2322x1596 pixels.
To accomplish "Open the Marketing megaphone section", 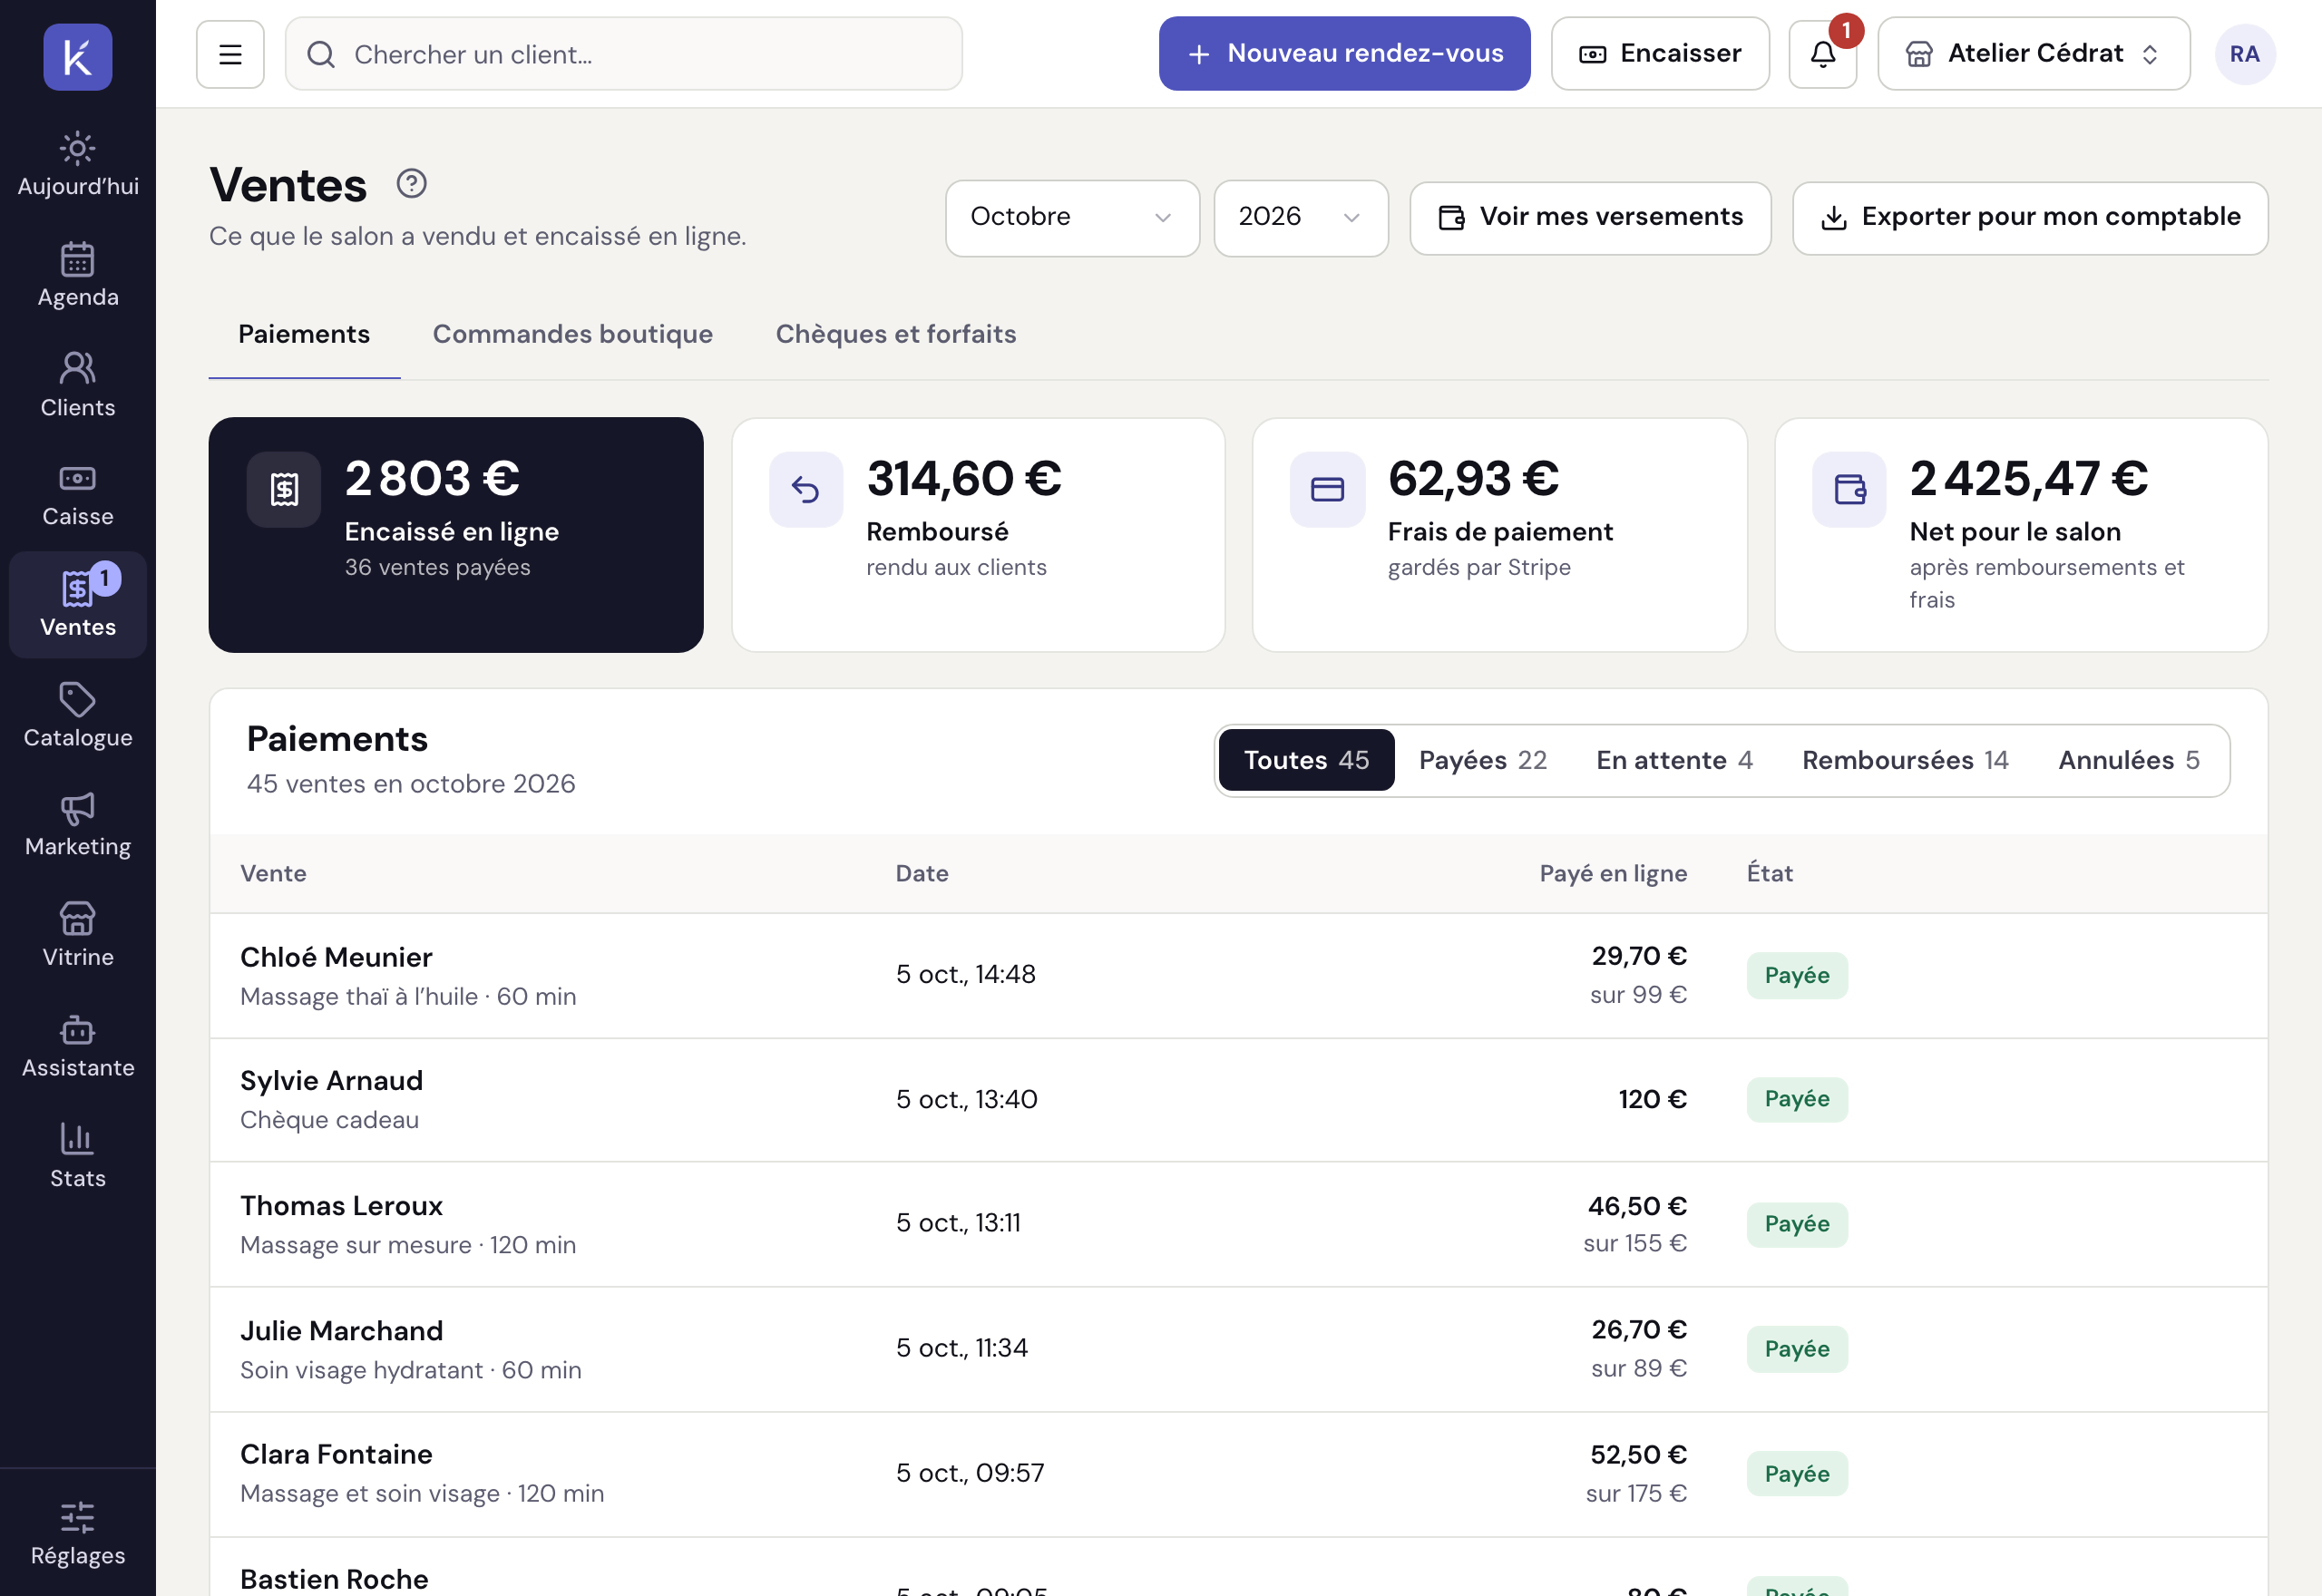I will coord(78,825).
